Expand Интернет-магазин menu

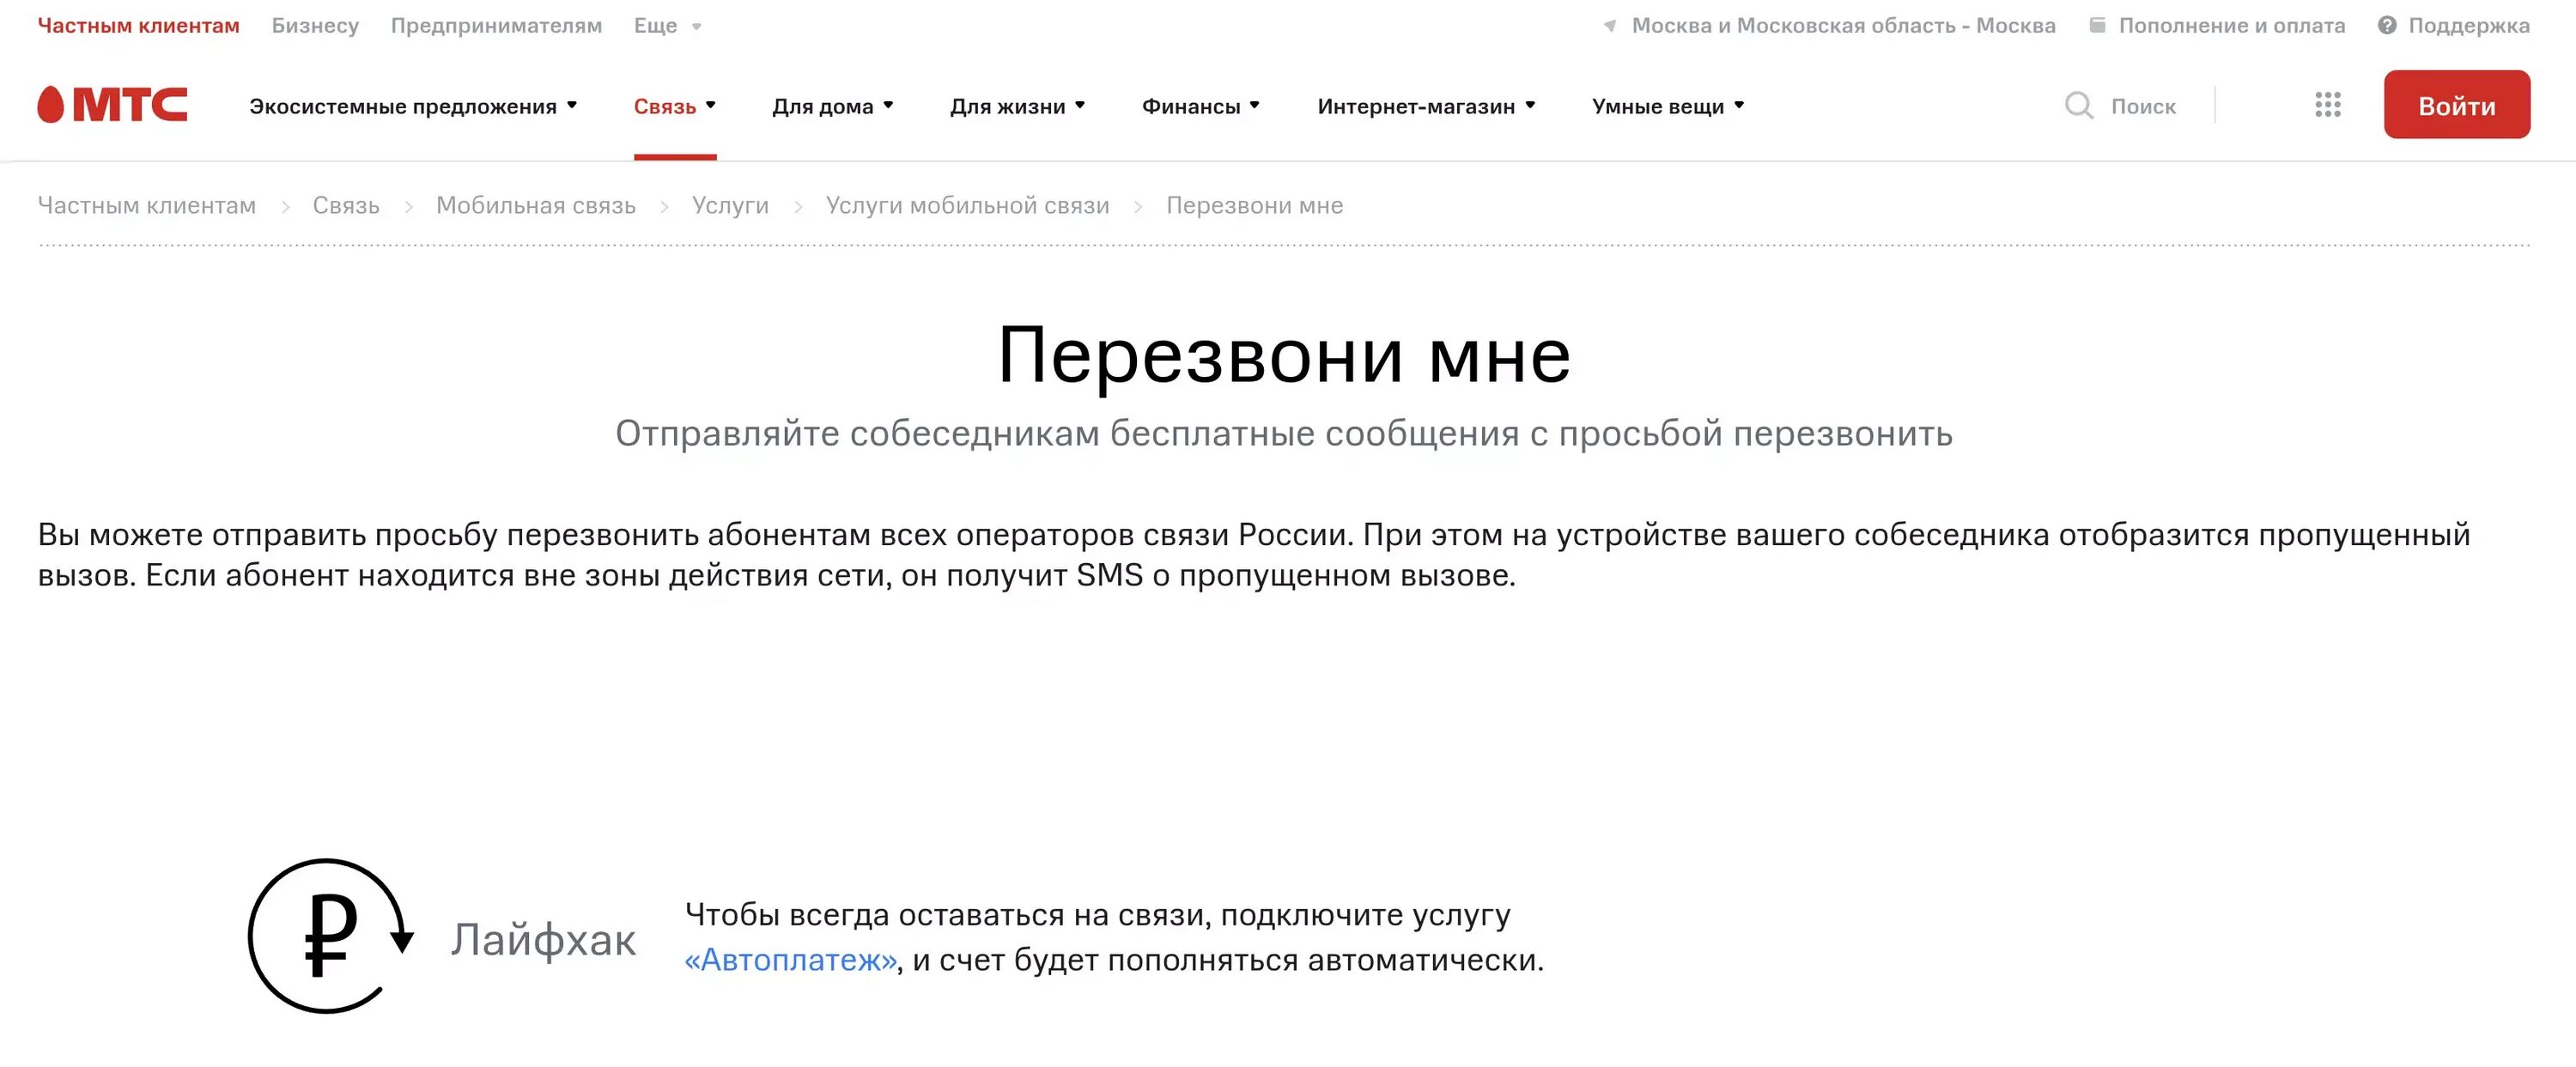click(1426, 106)
